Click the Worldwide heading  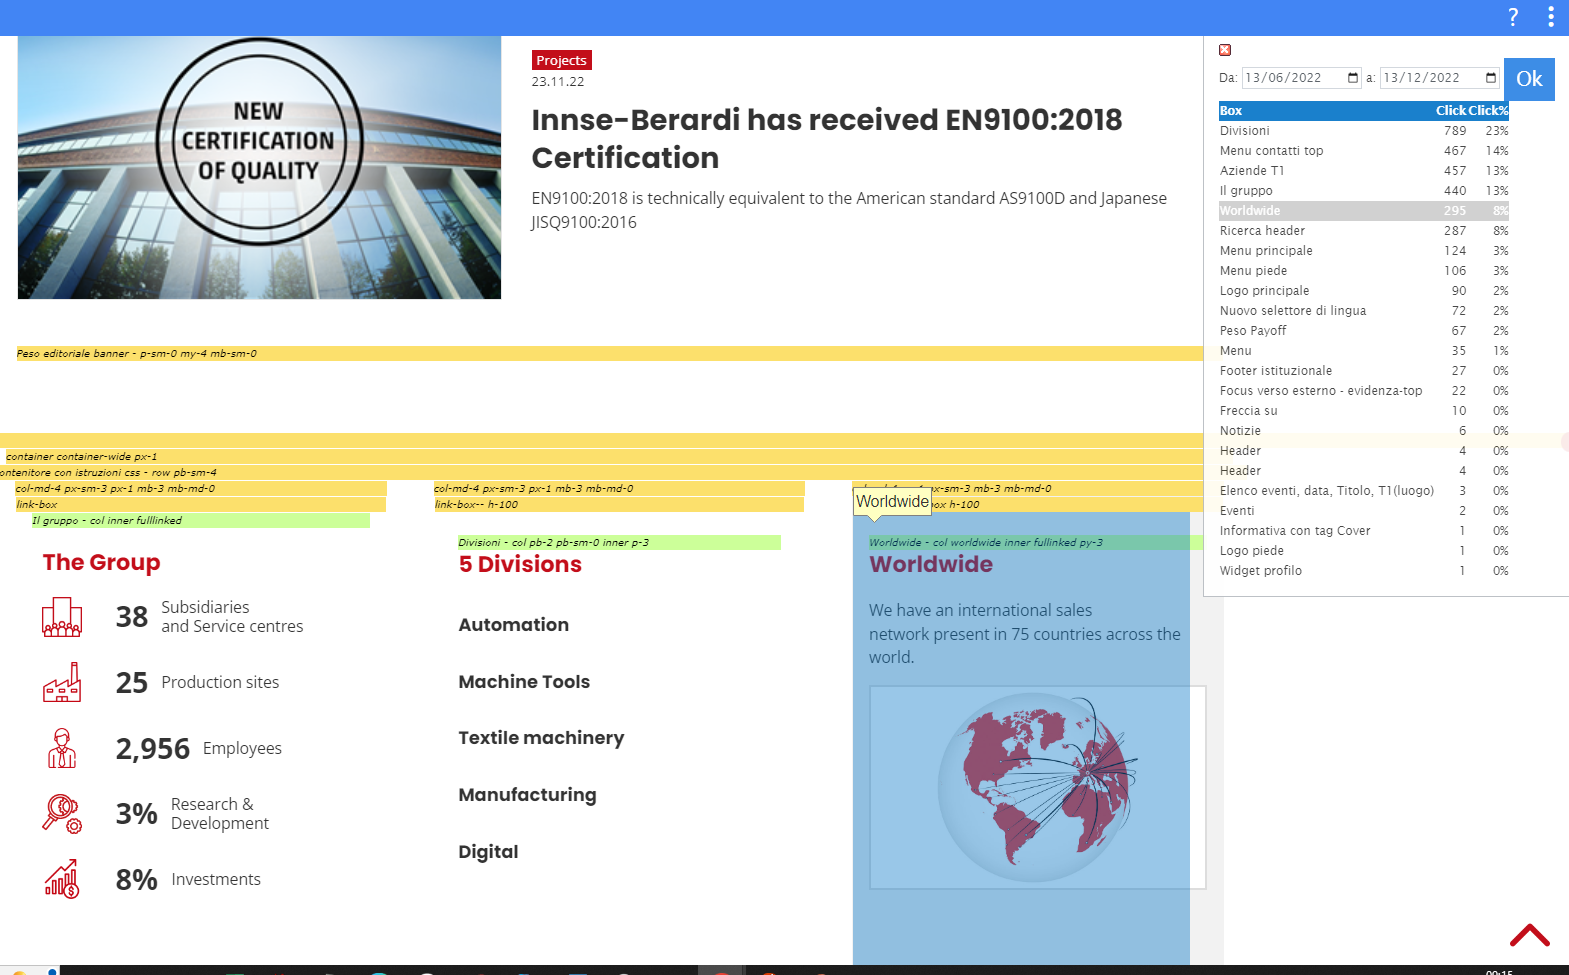point(931,565)
